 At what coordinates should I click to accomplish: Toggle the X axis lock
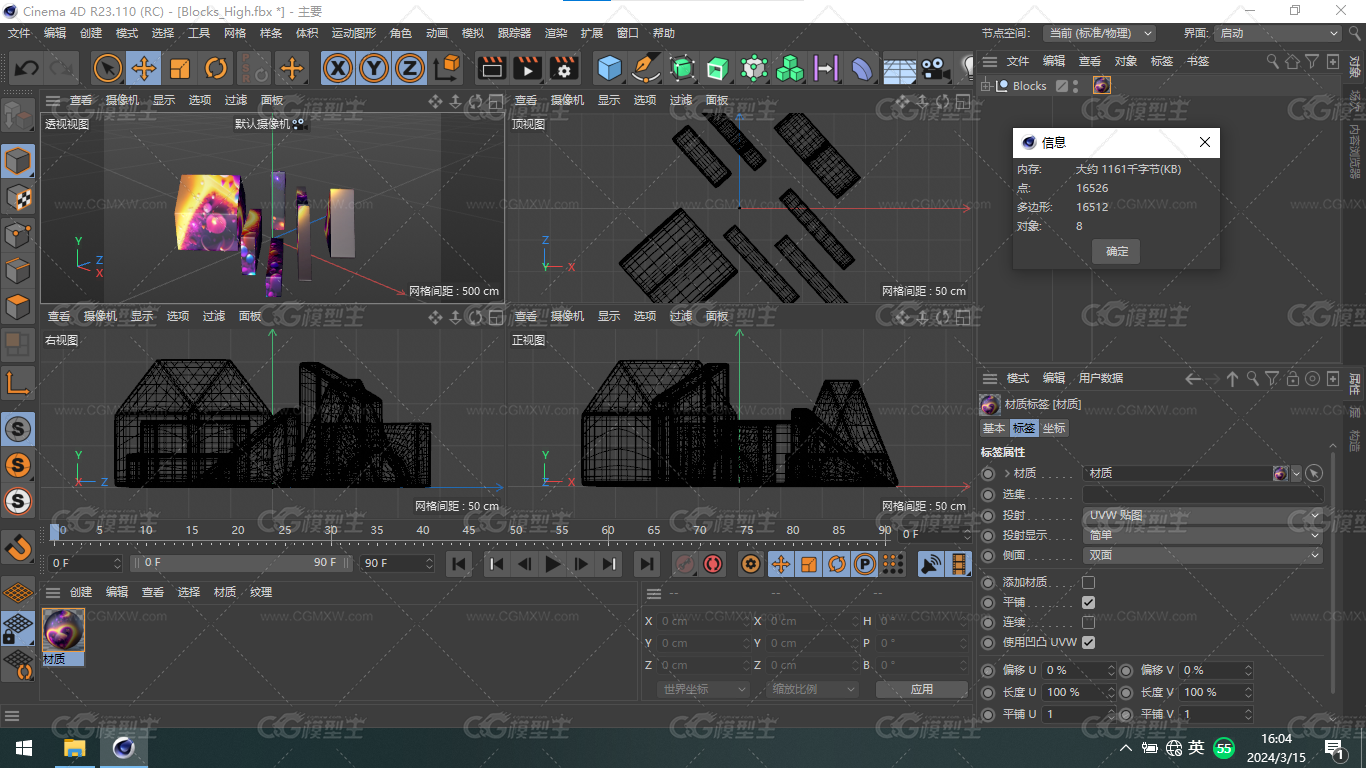339,68
